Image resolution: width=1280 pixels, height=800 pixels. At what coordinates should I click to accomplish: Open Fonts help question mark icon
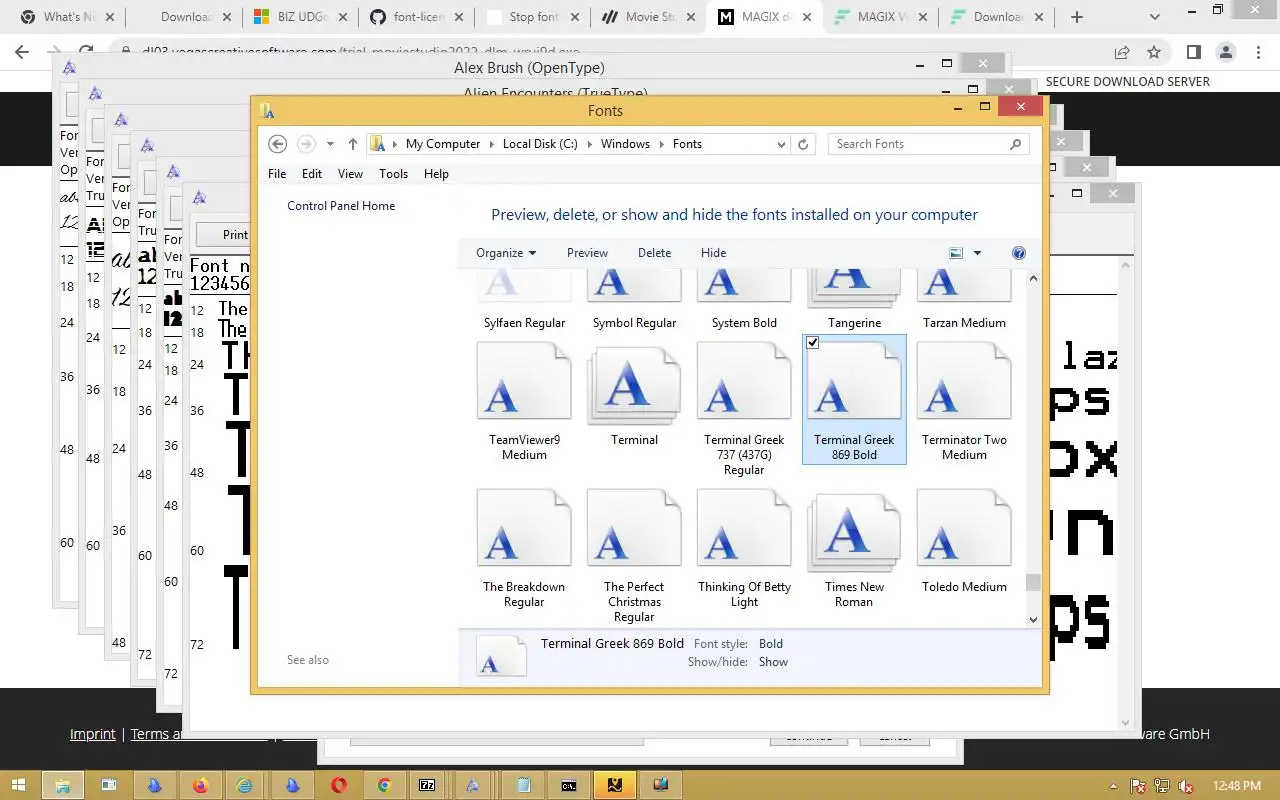click(1019, 253)
